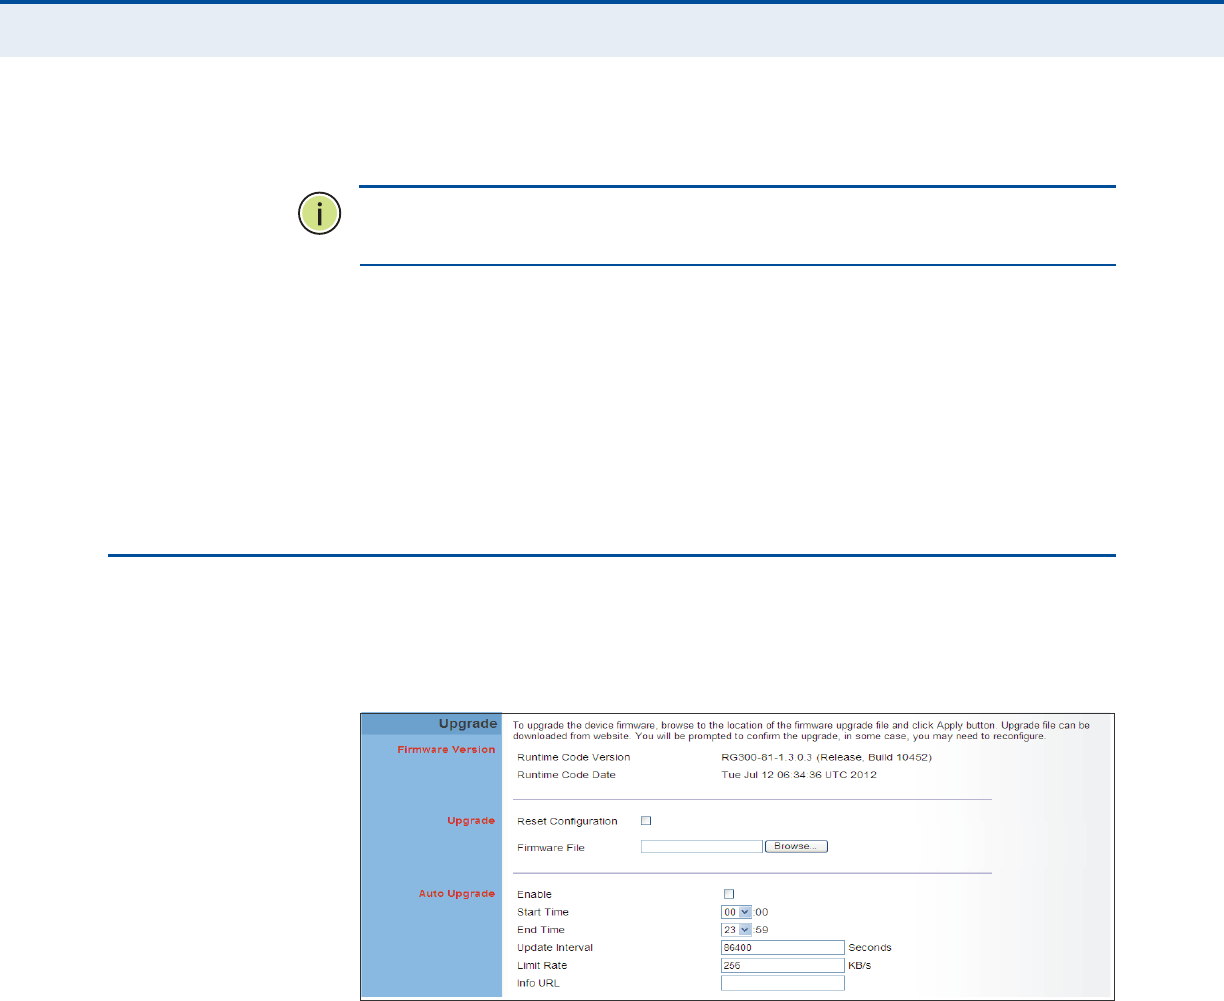Click the KB/s unit text
1224x1001 pixels.
(860, 966)
